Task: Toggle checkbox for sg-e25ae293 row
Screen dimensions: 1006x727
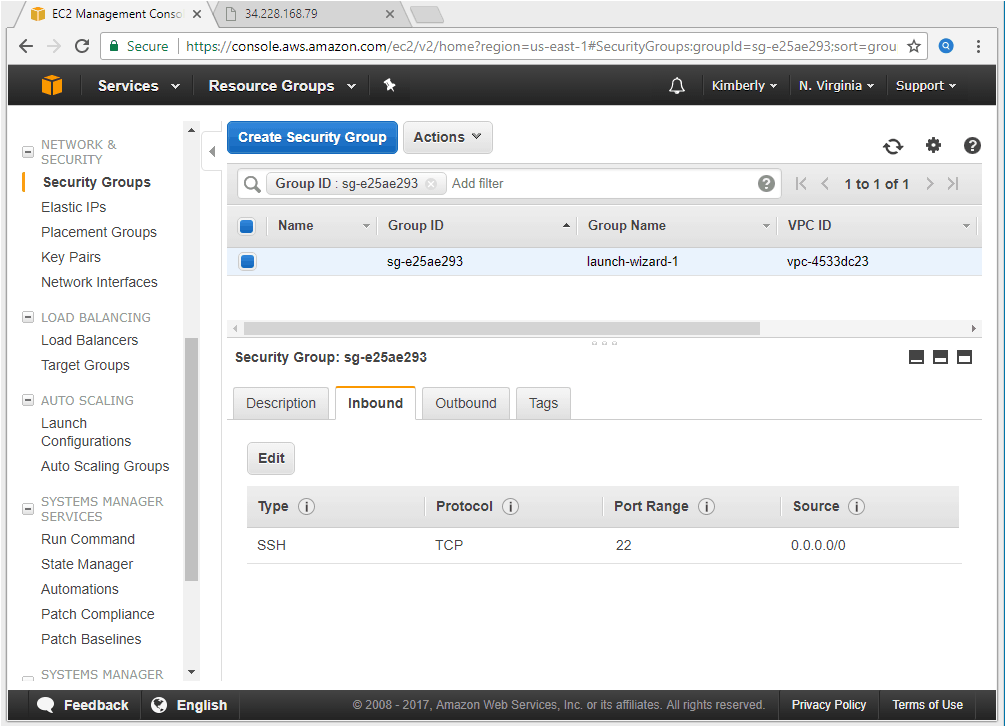Action: [247, 261]
